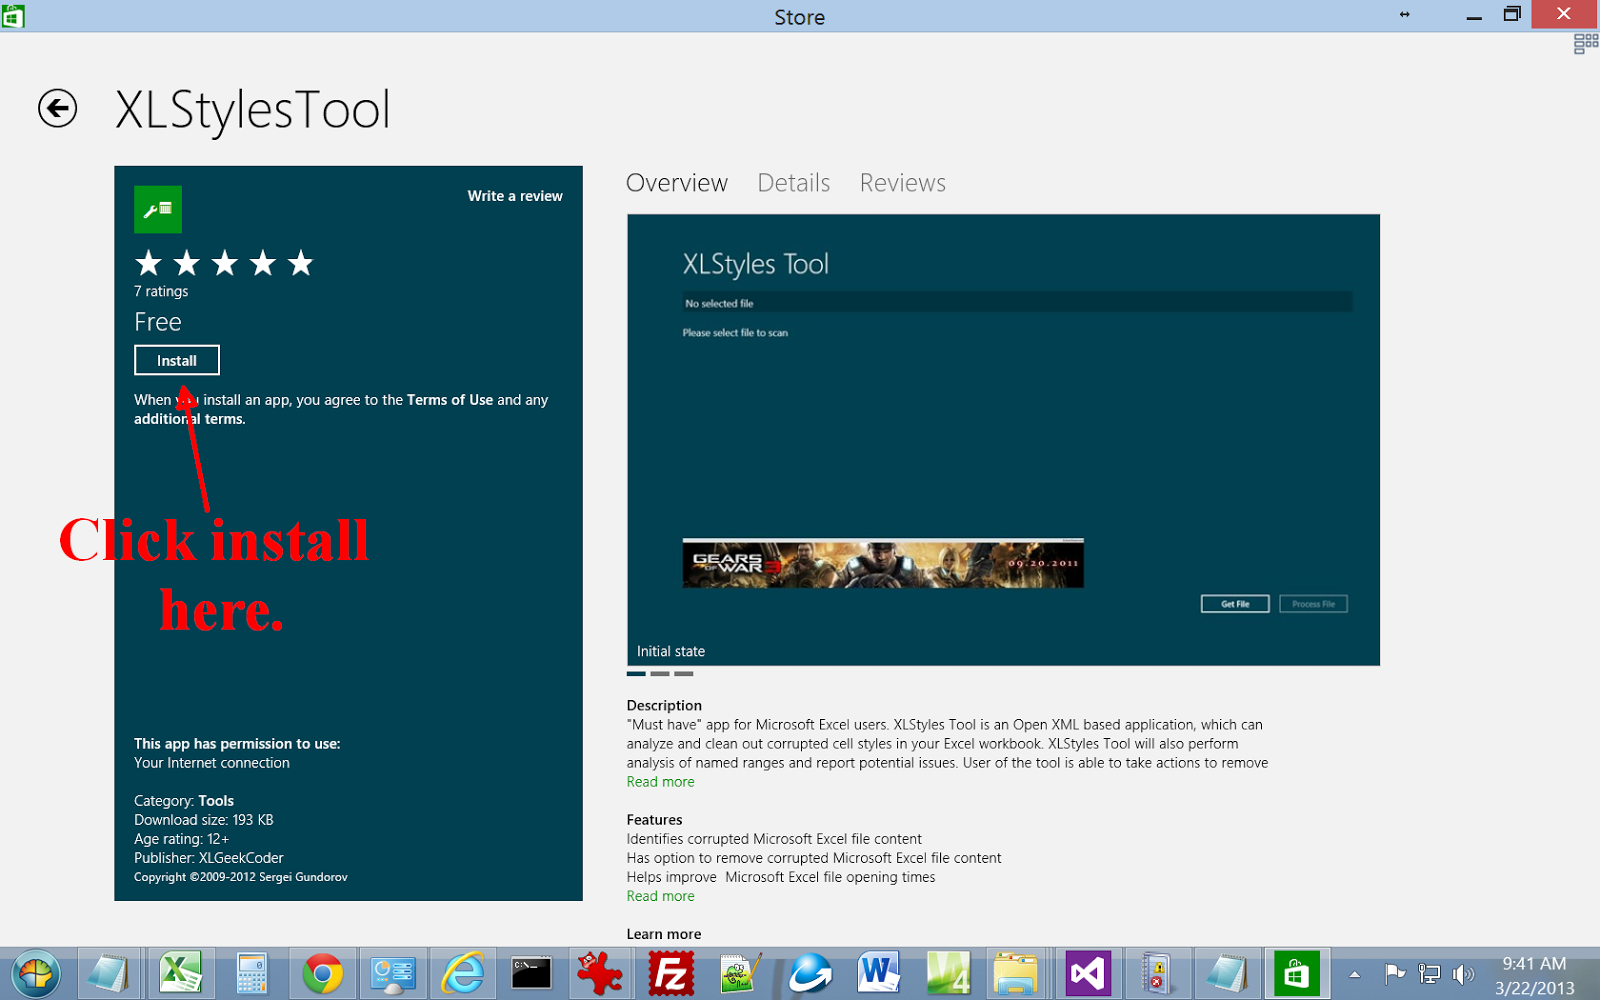Switch to the Details tab
1600x1000 pixels.
click(793, 182)
